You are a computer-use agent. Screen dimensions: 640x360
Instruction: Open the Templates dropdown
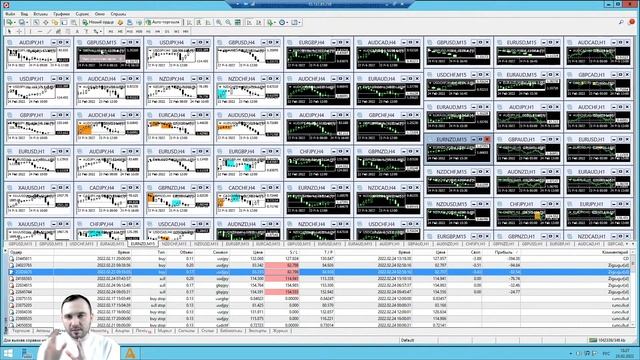pyautogui.click(x=296, y=22)
